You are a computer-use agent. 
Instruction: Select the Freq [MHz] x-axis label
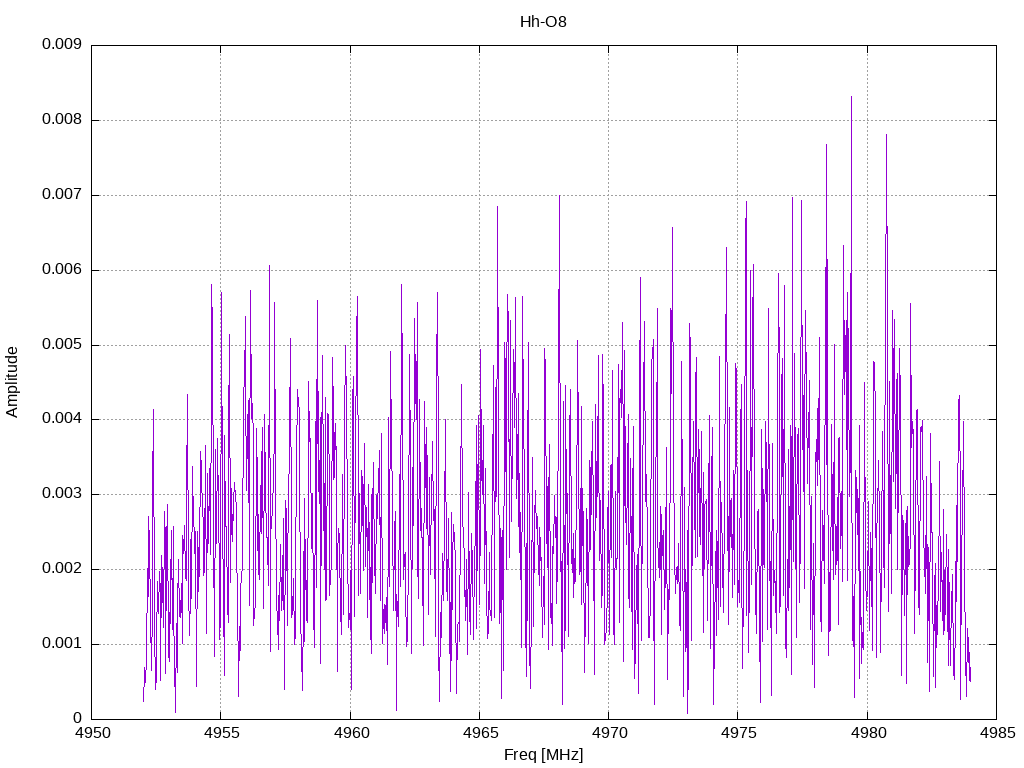pyautogui.click(x=543, y=754)
